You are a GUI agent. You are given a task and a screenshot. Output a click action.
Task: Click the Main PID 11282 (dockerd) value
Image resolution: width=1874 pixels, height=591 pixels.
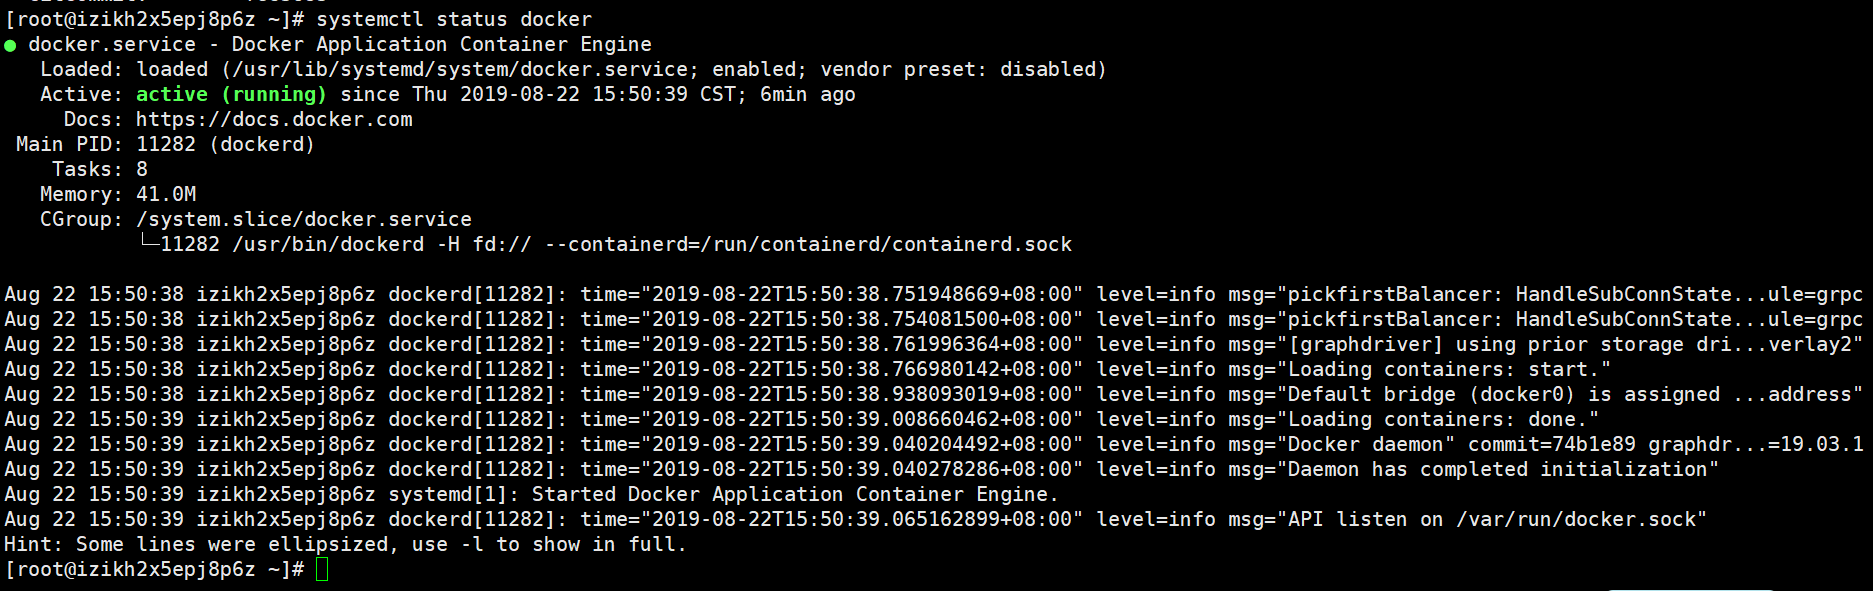pyautogui.click(x=225, y=145)
